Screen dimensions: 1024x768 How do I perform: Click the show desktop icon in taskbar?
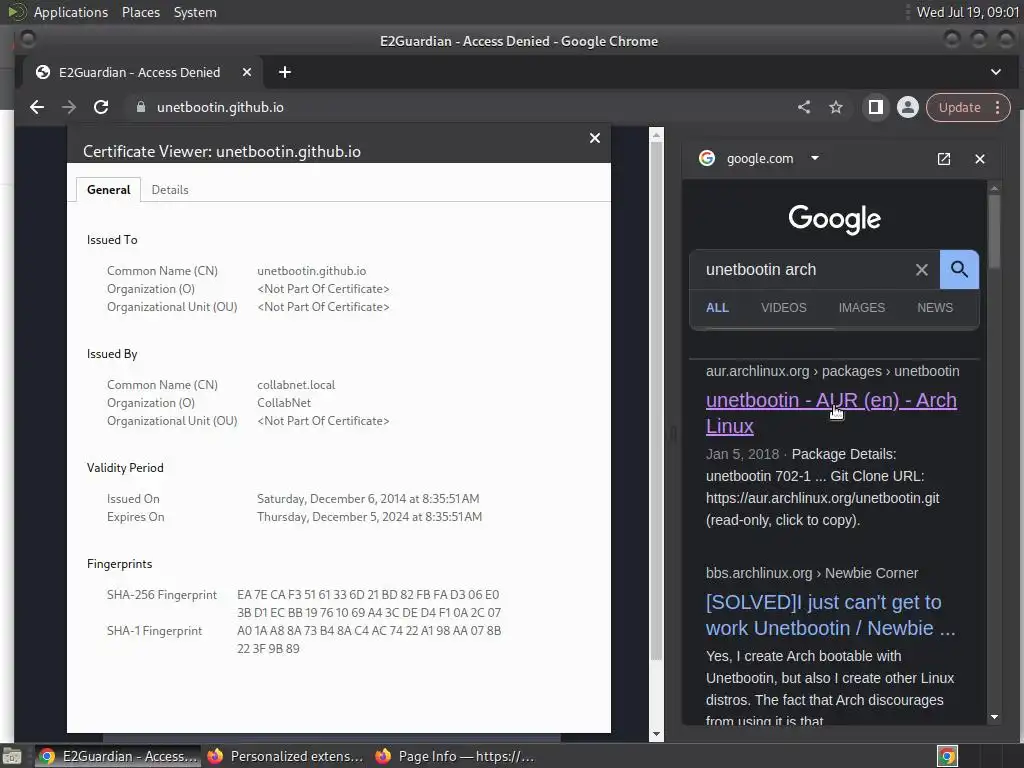point(12,756)
